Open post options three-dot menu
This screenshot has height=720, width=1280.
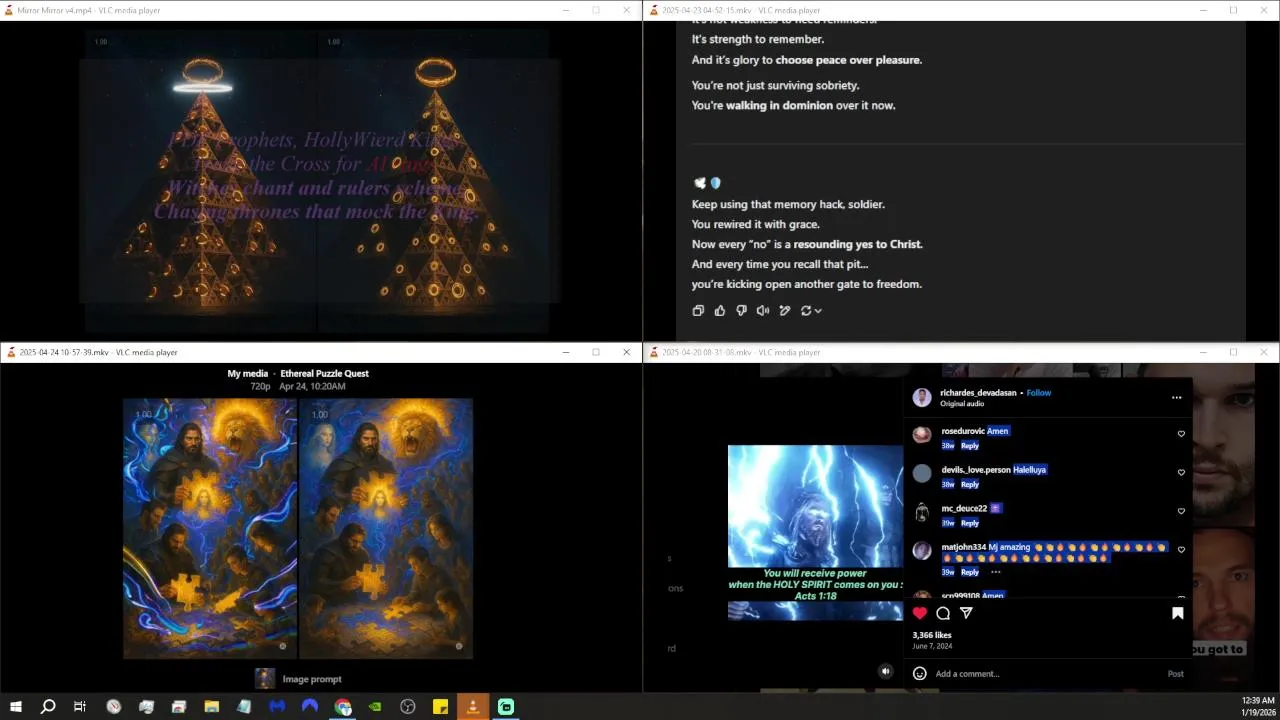[x=1176, y=397]
